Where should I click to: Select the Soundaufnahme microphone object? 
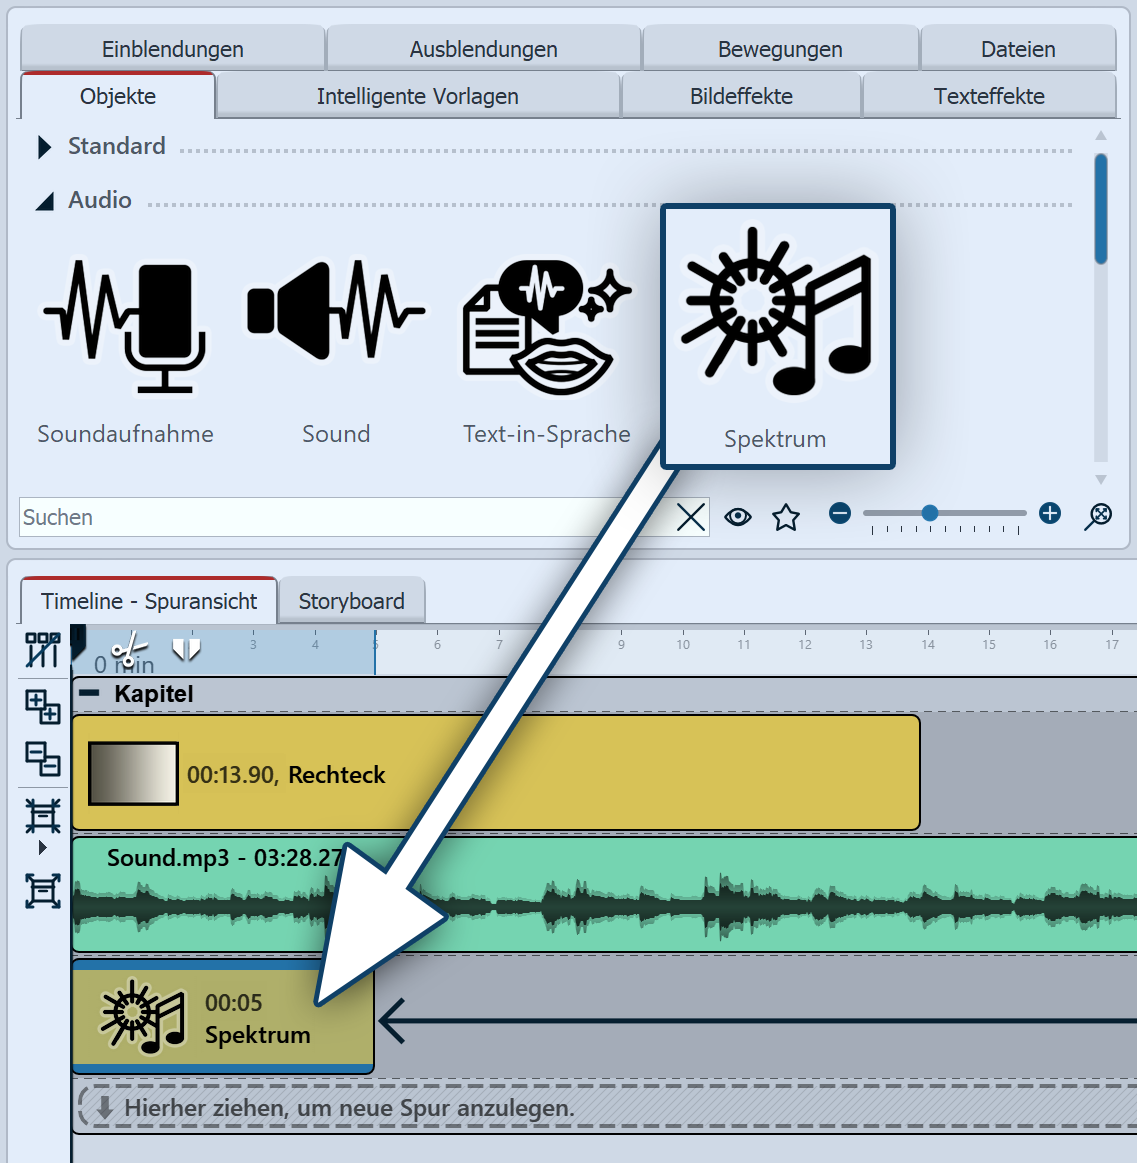[125, 327]
